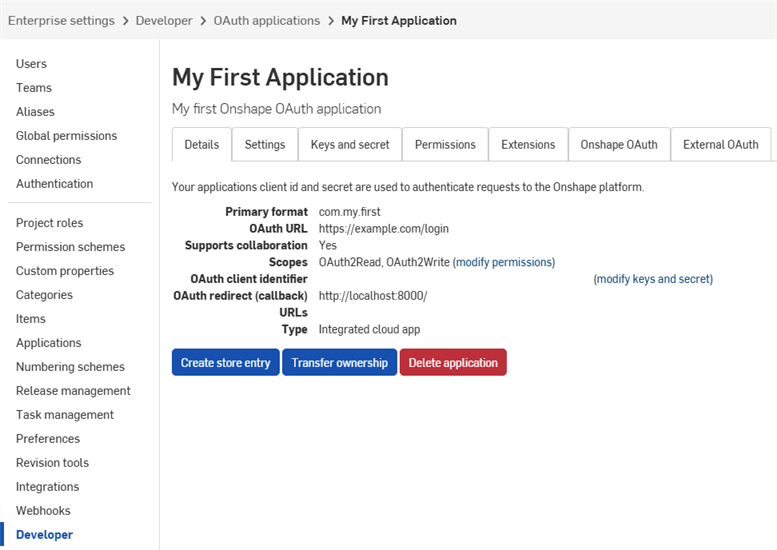The height and width of the screenshot is (550, 777).
Task: Open the Permissions tab
Action: (x=445, y=145)
